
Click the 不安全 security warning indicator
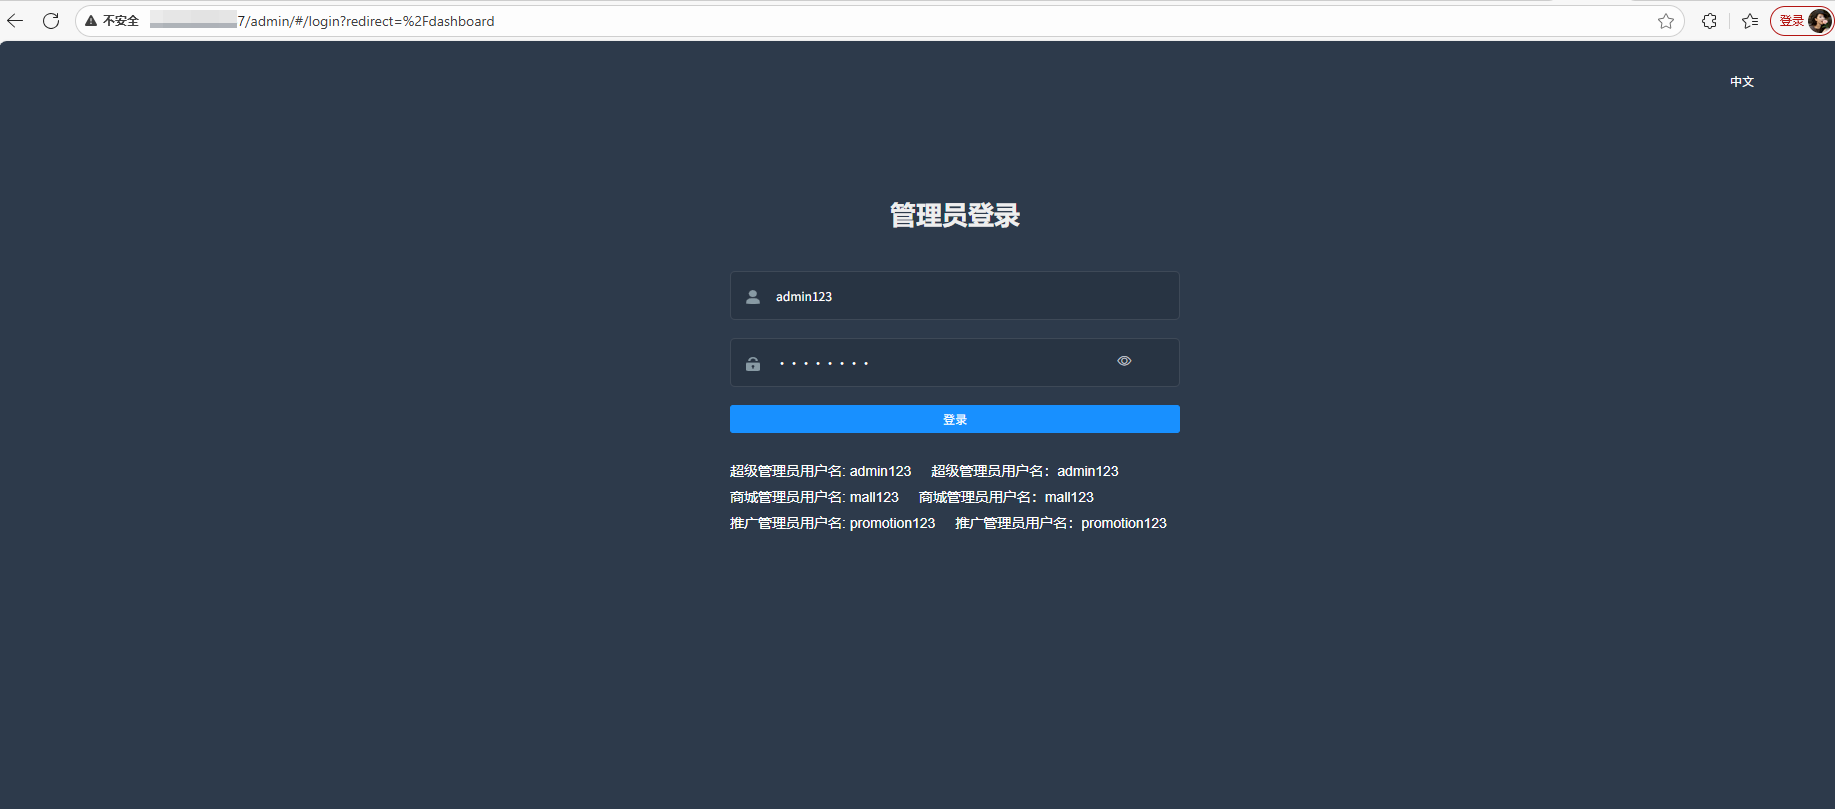tap(112, 21)
